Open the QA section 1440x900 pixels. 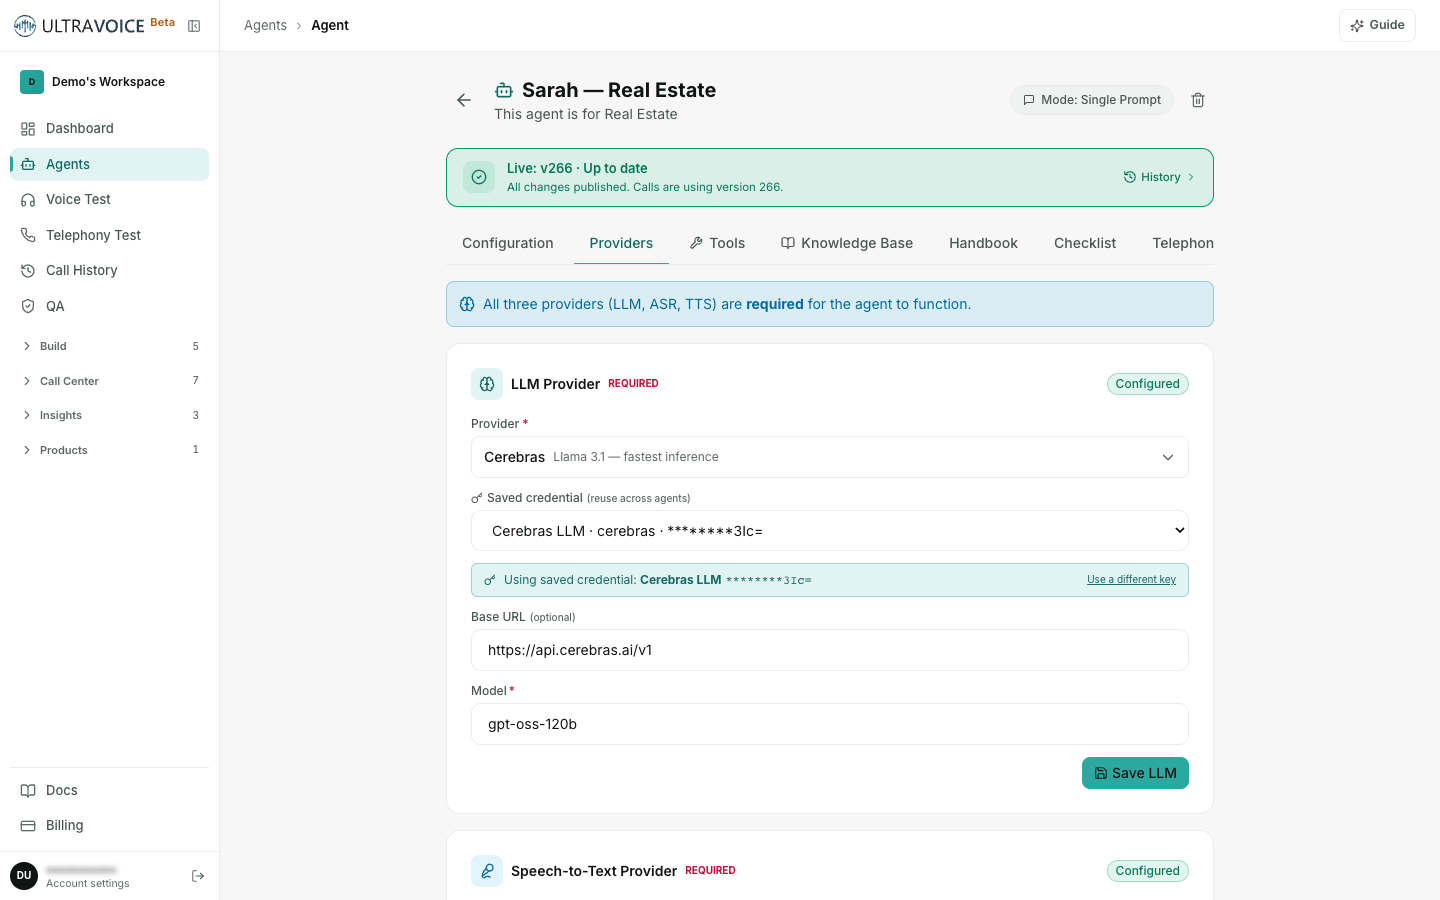pyautogui.click(x=110, y=306)
